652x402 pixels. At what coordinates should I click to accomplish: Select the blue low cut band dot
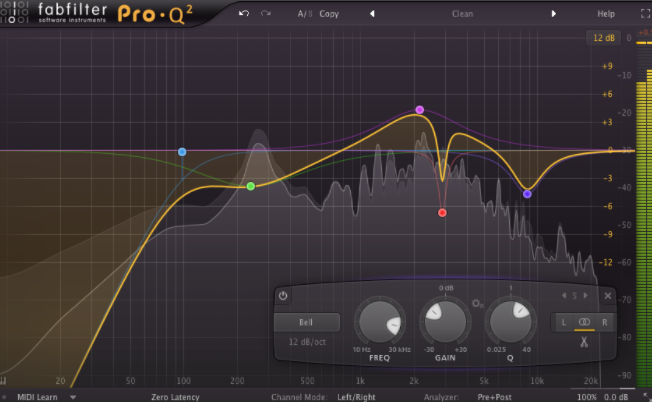pos(182,152)
